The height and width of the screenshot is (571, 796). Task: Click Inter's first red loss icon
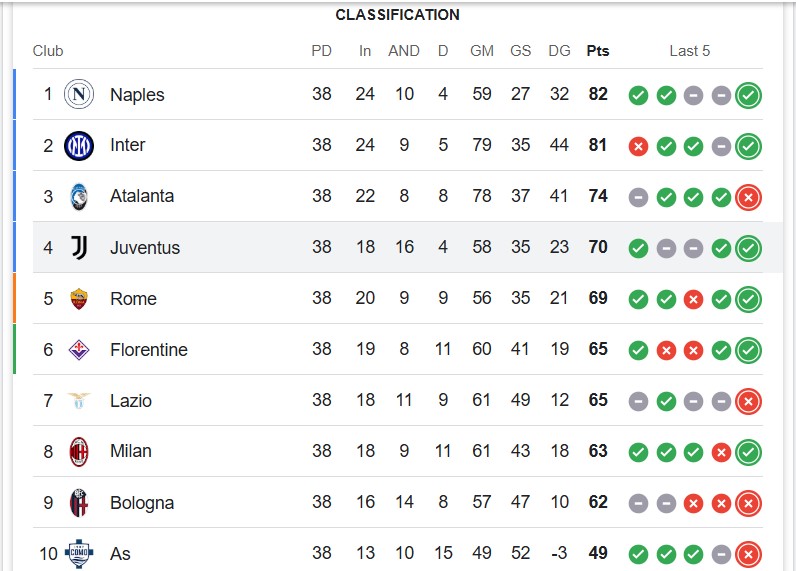click(638, 147)
